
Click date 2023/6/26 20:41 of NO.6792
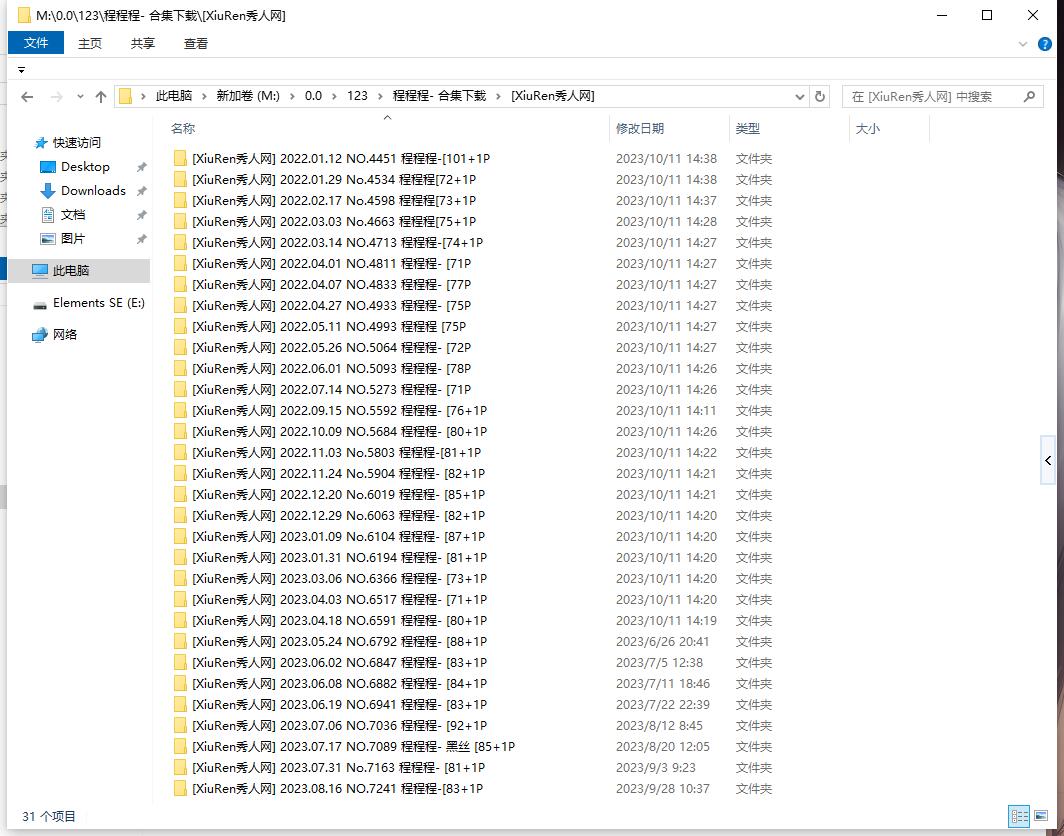[662, 642]
